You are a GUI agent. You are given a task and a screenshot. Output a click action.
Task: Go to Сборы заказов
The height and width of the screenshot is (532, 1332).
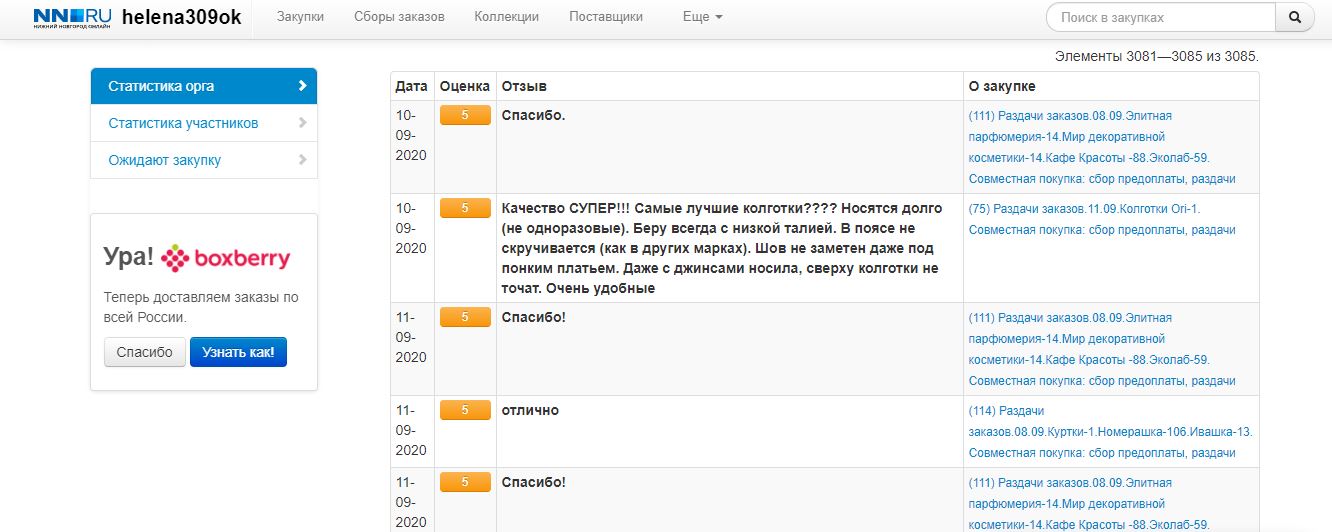399,17
